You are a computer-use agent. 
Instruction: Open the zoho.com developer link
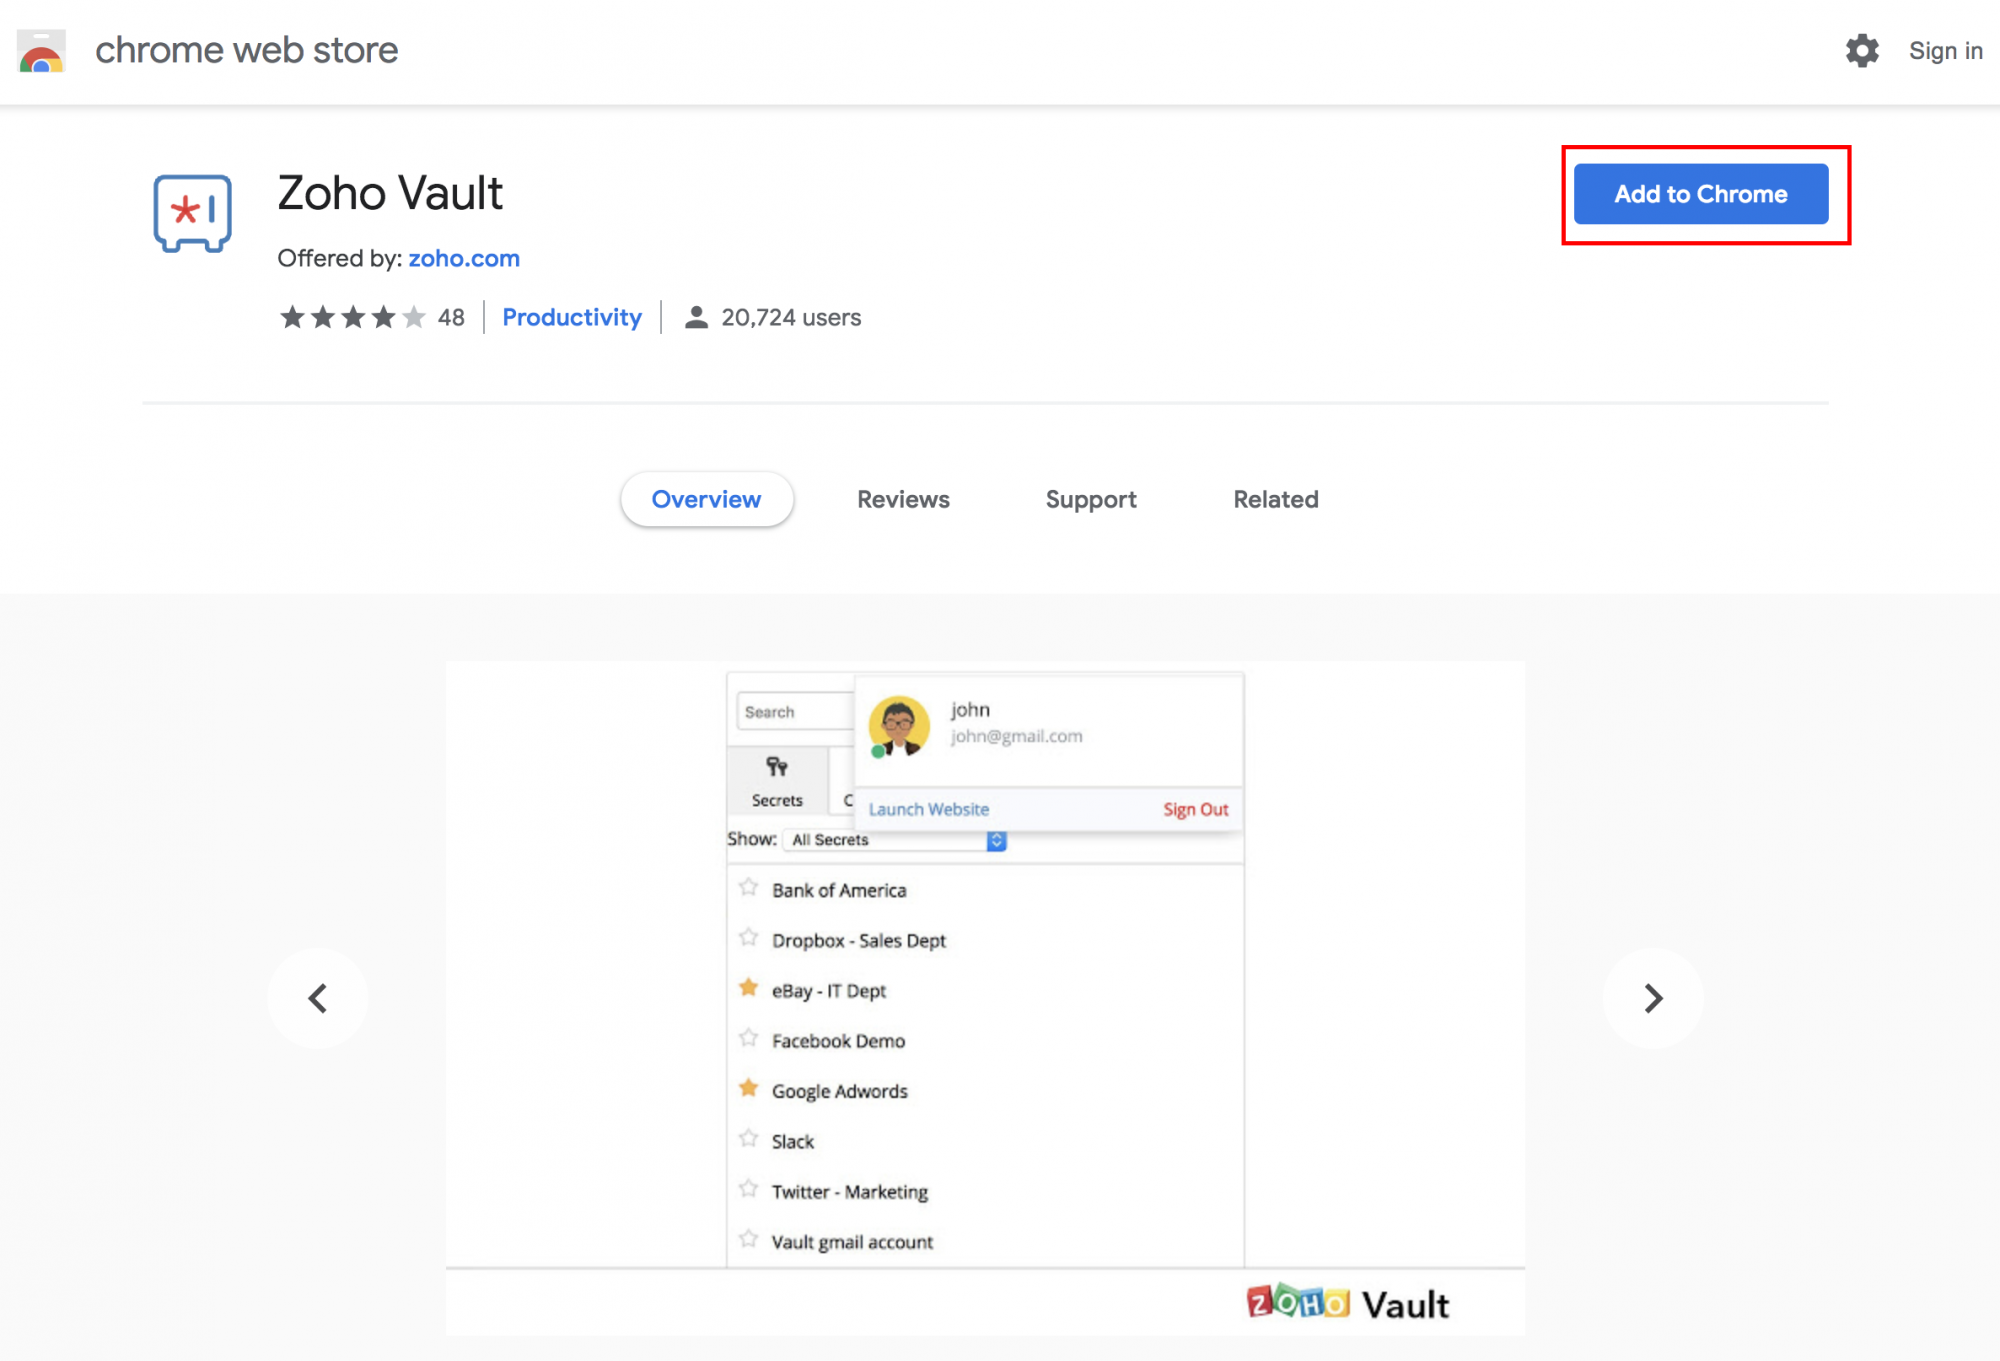click(464, 258)
